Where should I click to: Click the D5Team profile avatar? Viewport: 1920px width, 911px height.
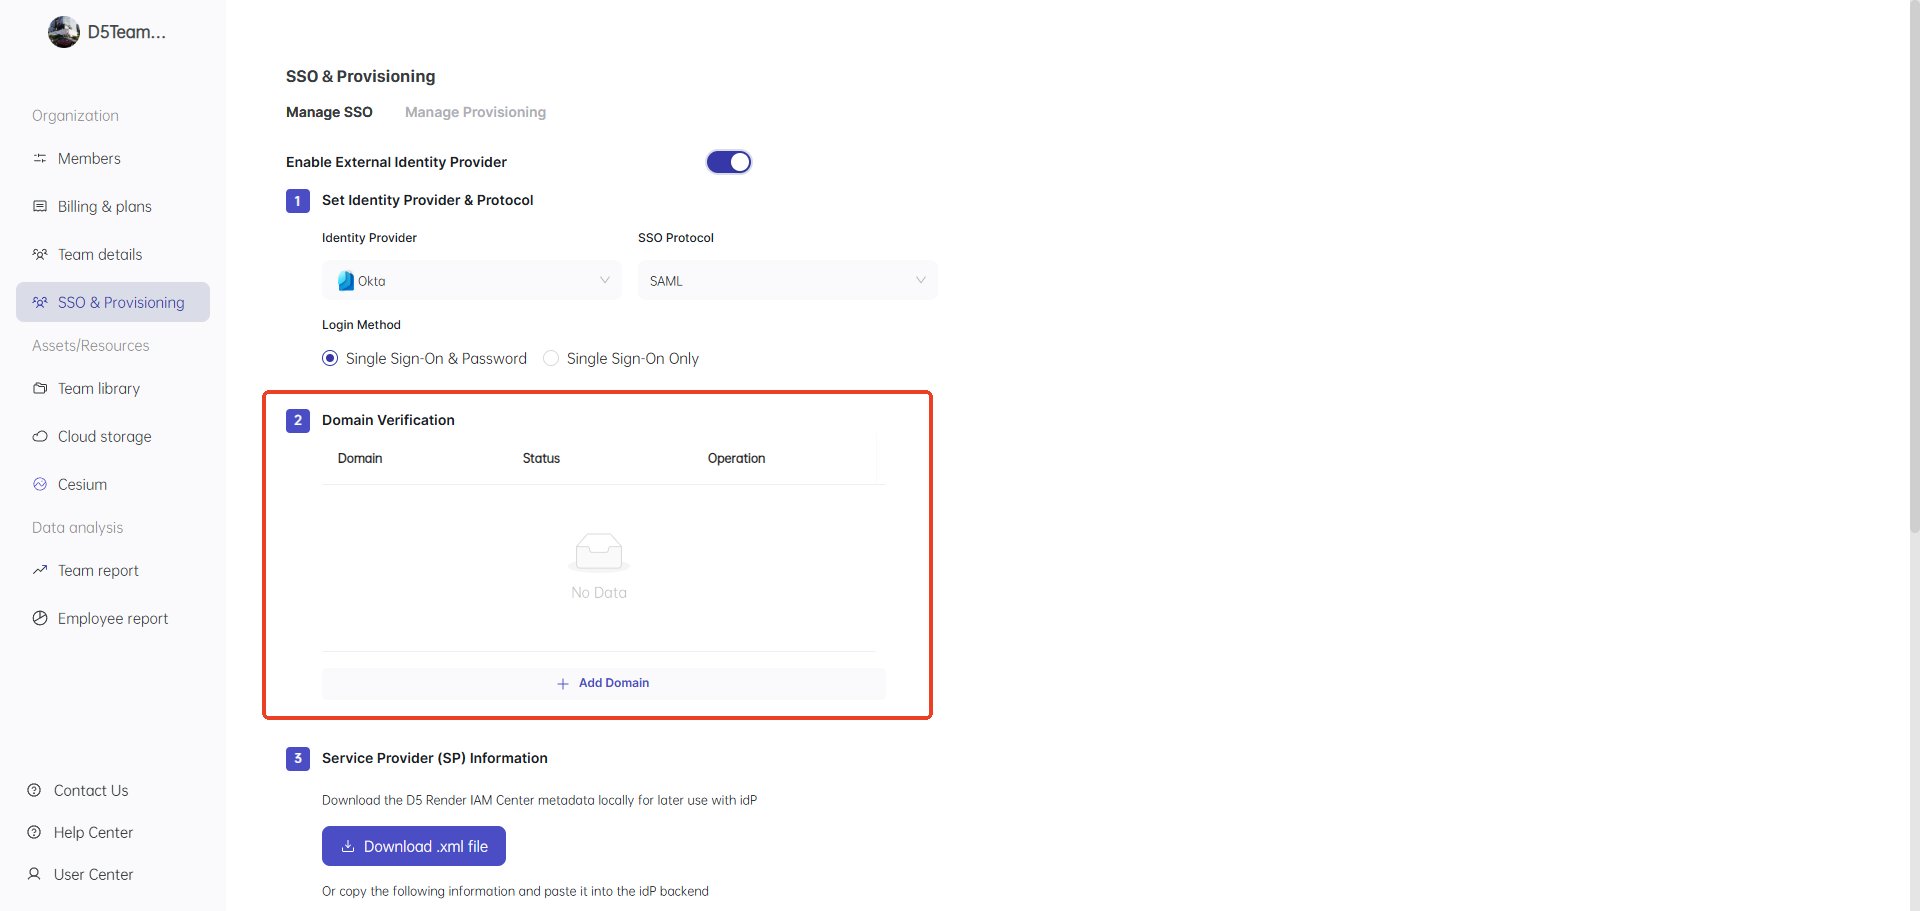click(64, 32)
